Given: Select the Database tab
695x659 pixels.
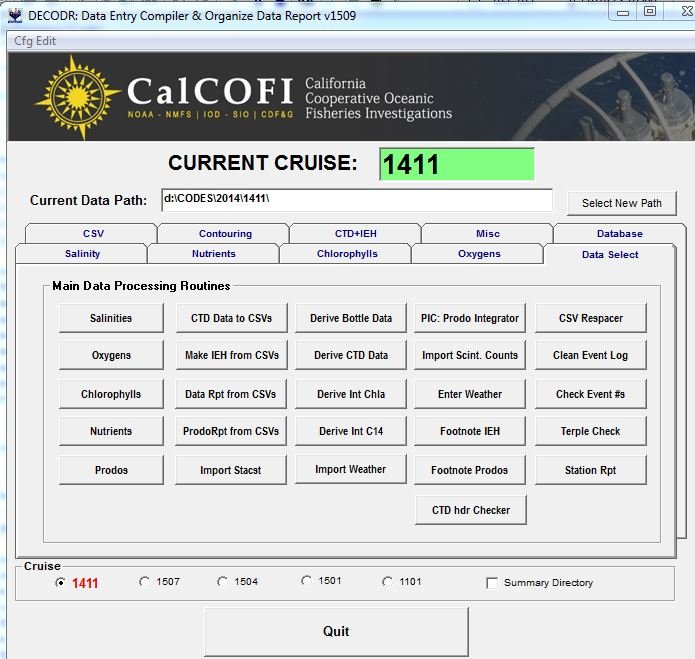Looking at the screenshot, I should point(619,234).
